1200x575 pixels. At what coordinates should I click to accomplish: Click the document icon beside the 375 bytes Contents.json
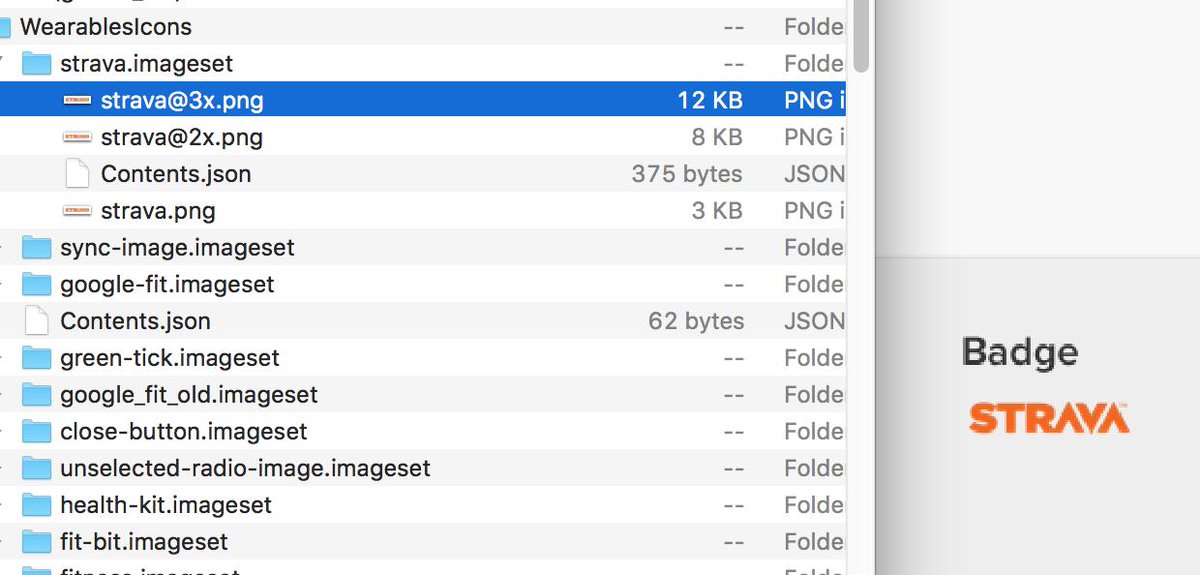click(x=77, y=174)
